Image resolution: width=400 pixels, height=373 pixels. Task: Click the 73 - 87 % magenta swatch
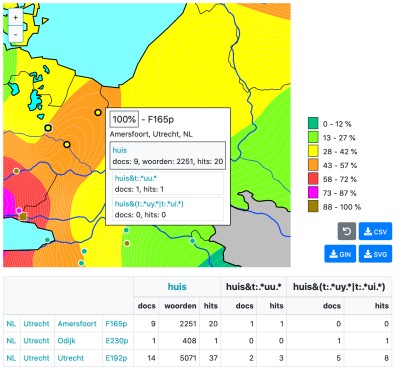313,193
